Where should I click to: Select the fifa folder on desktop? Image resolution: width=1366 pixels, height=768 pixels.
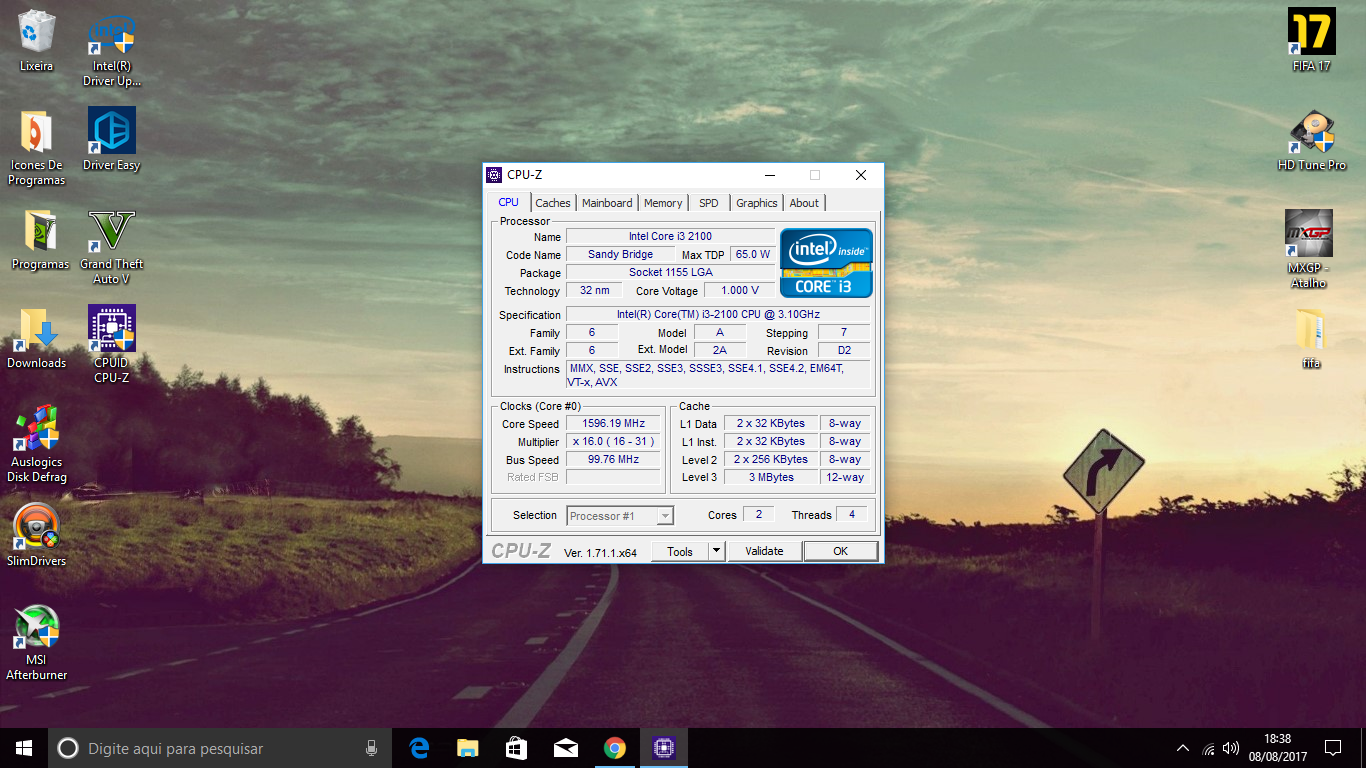coord(1311,338)
